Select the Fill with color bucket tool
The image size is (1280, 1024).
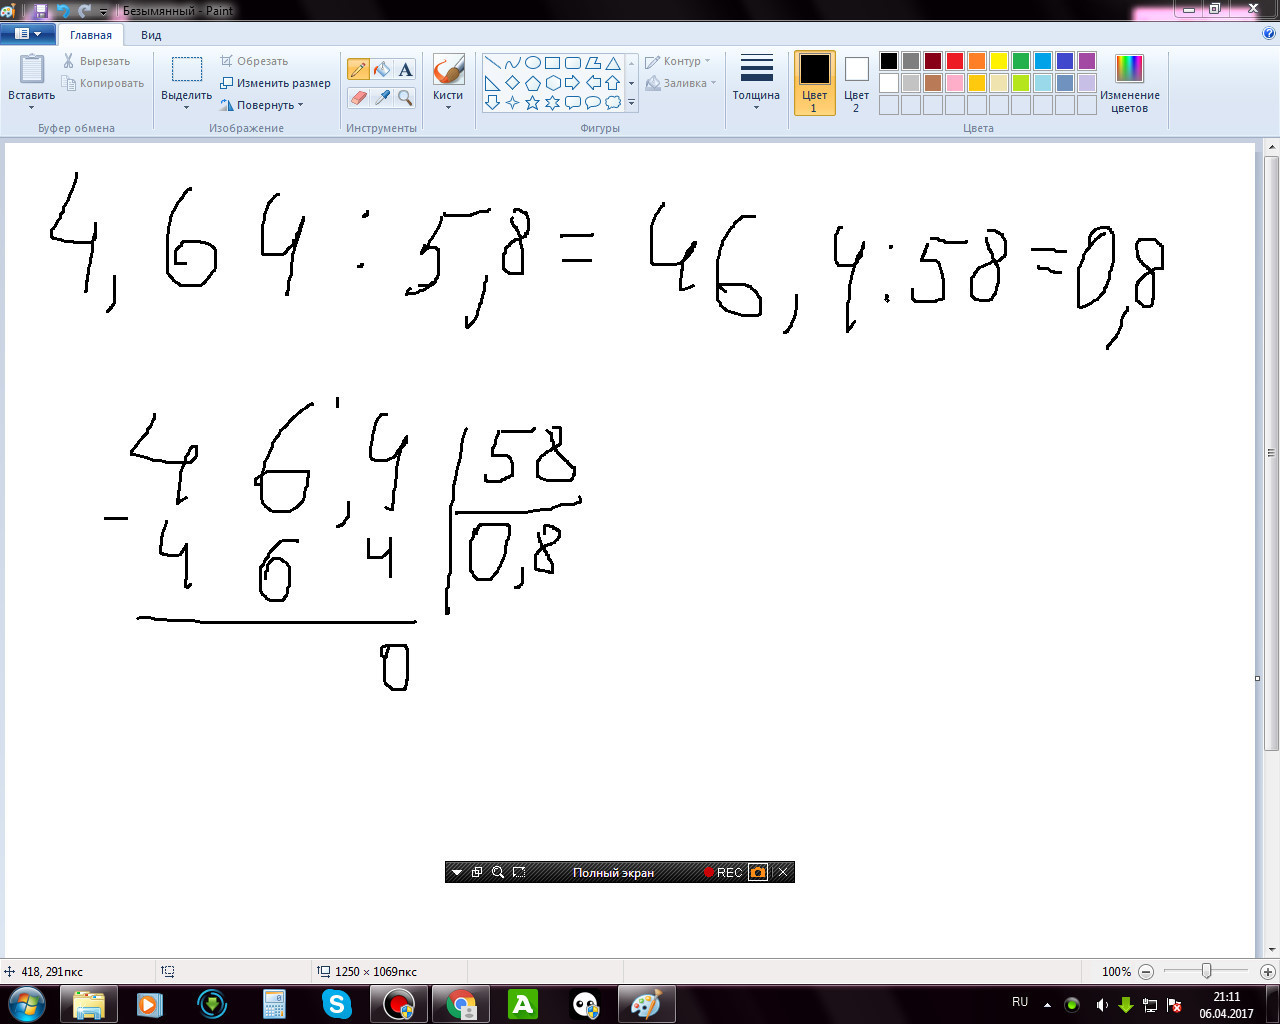(382, 69)
